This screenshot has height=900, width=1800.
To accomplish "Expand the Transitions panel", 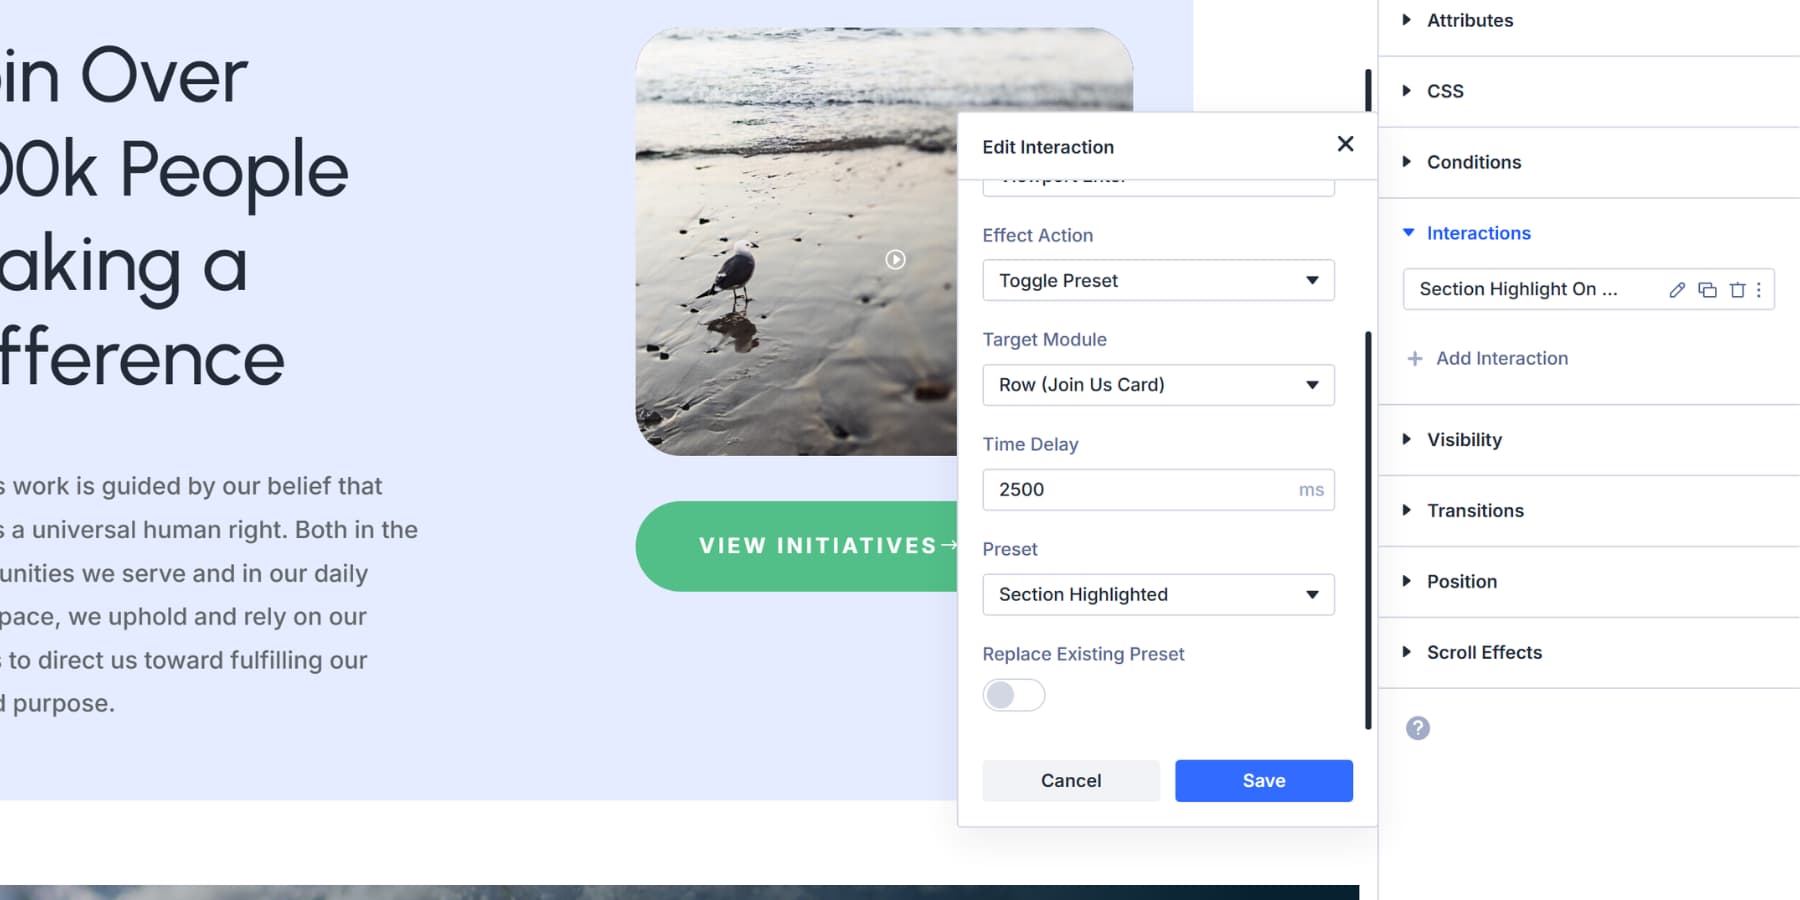I will click(x=1476, y=510).
